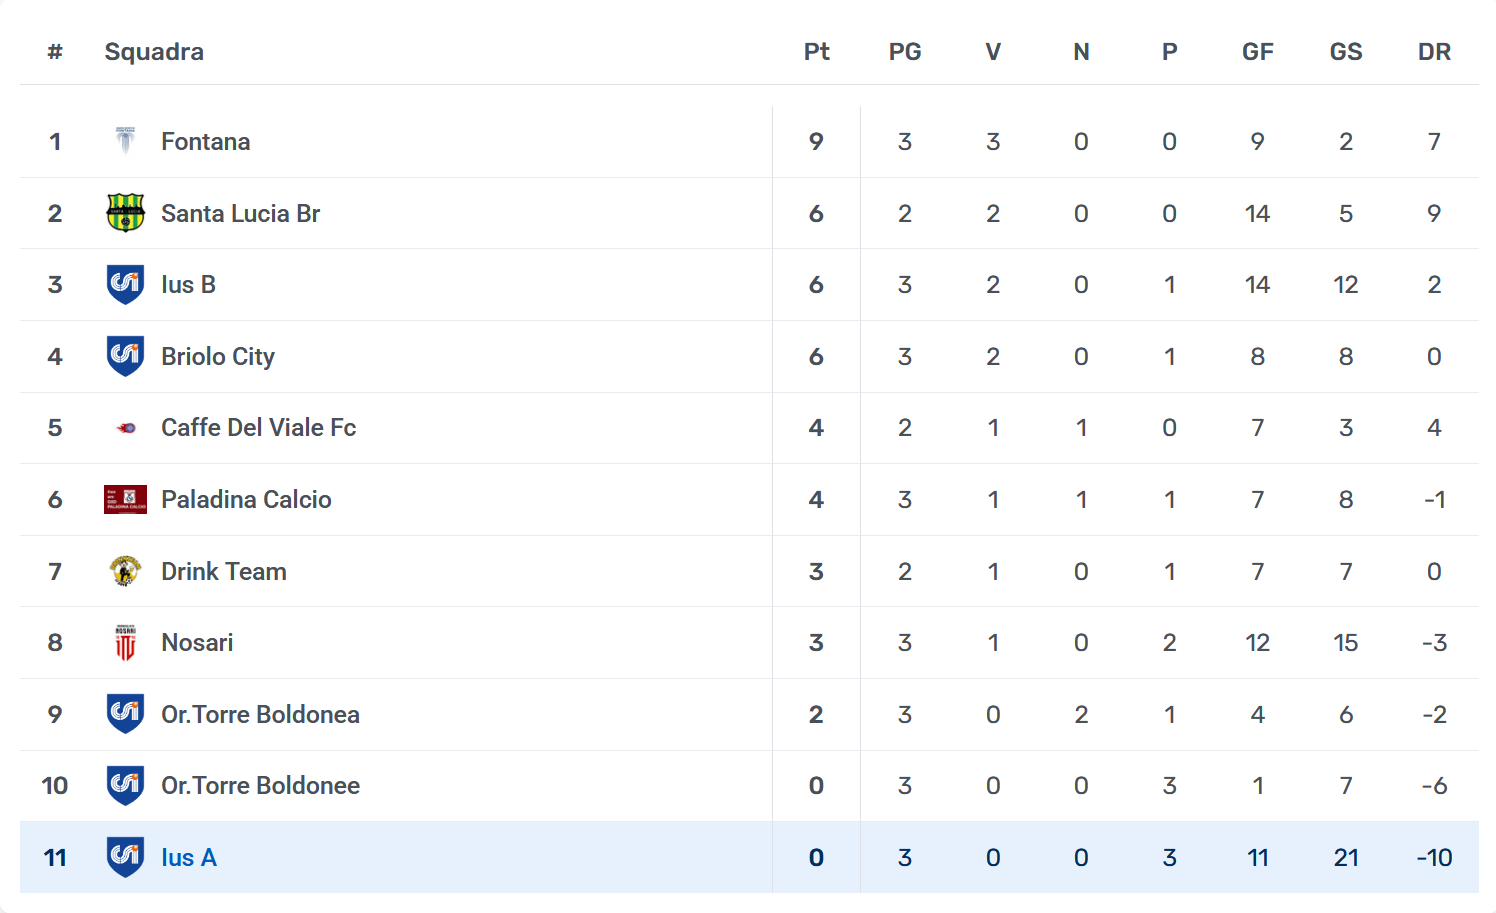The height and width of the screenshot is (913, 1496).
Task: Click the DR column header
Action: pyautogui.click(x=1434, y=52)
